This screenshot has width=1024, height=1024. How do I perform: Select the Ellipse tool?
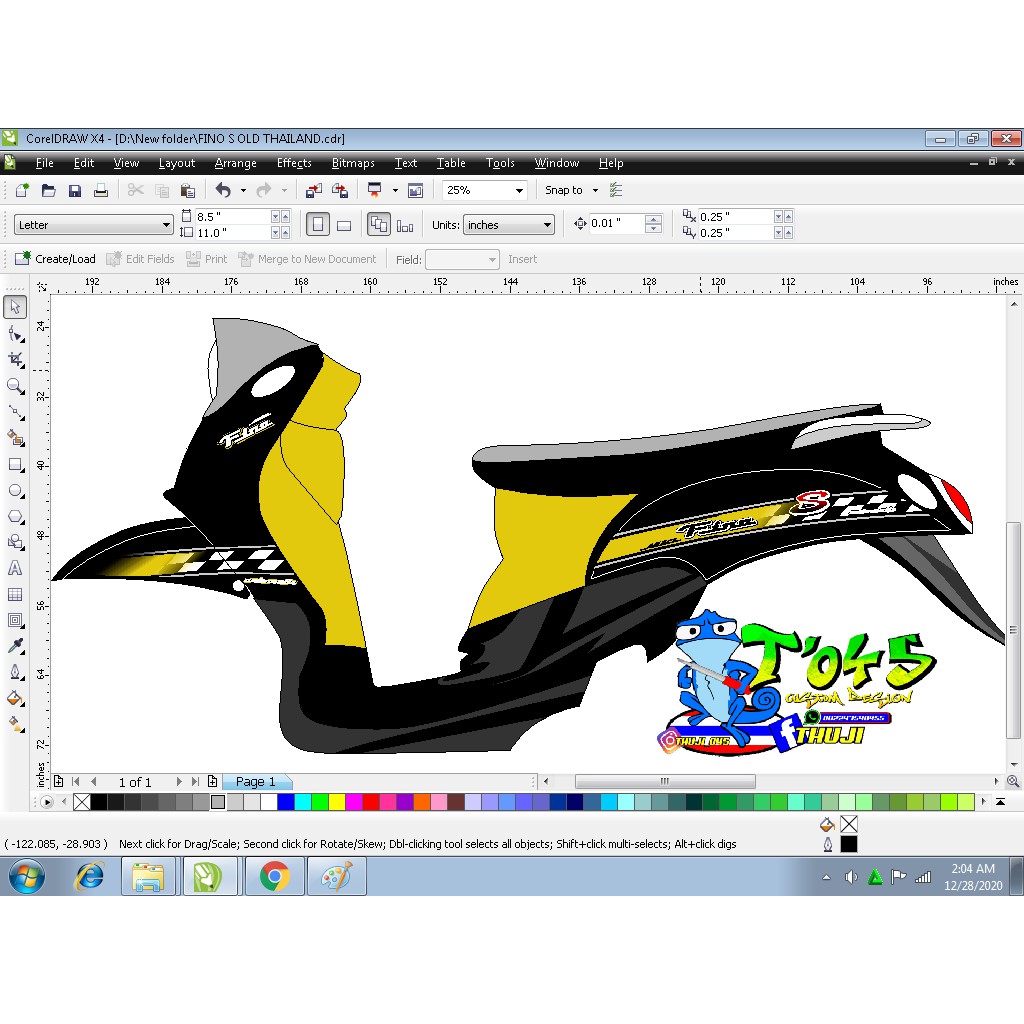click(15, 490)
